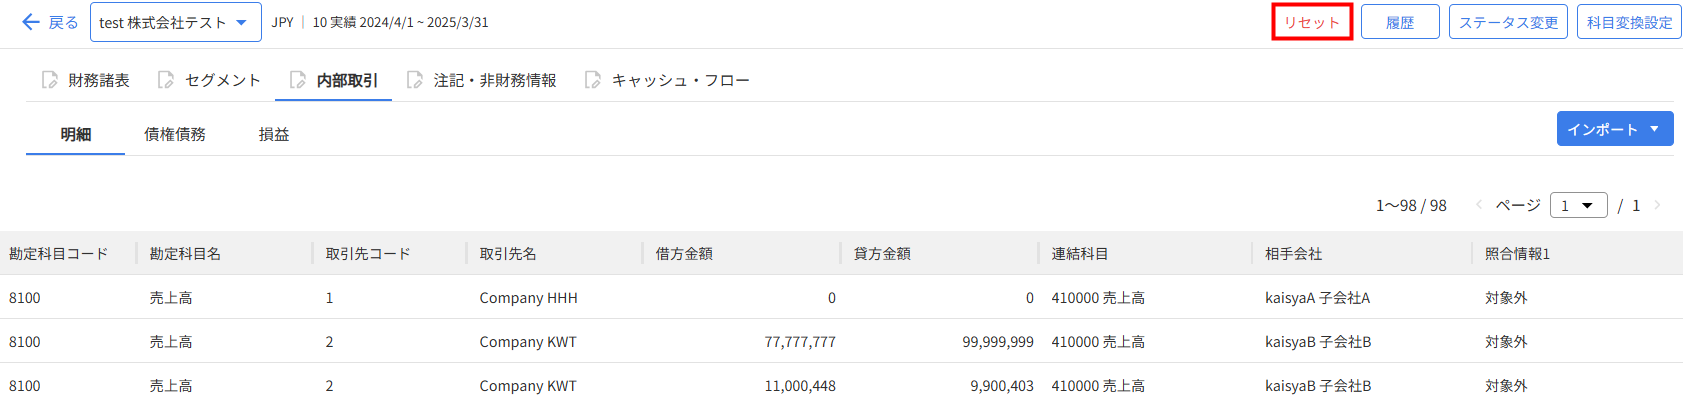
Task: Click the back arrow icon
Action: (31, 22)
